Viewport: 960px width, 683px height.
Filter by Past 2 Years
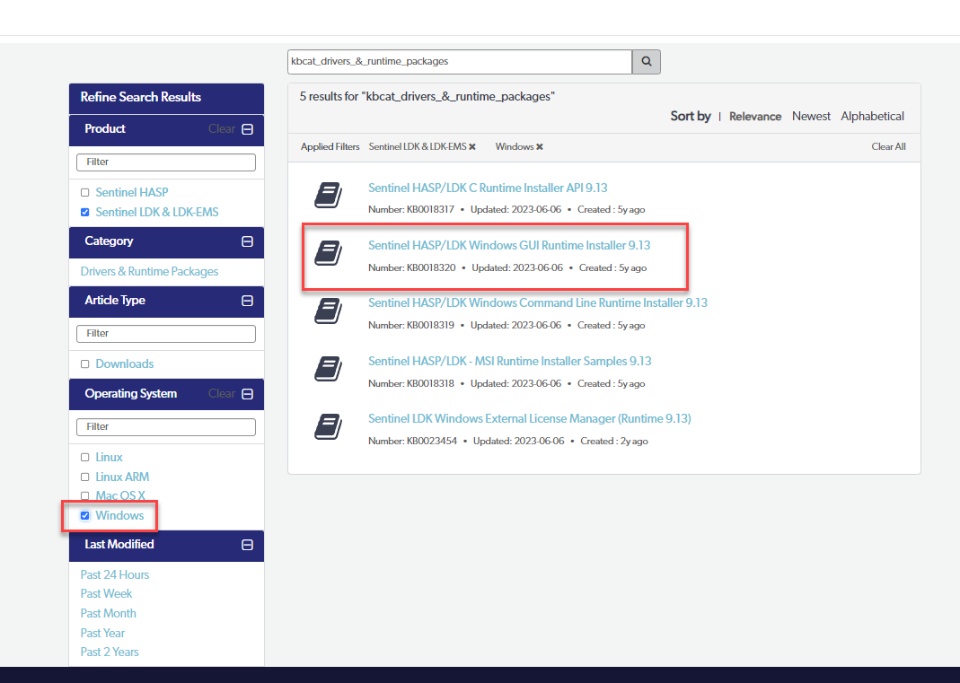tap(109, 652)
